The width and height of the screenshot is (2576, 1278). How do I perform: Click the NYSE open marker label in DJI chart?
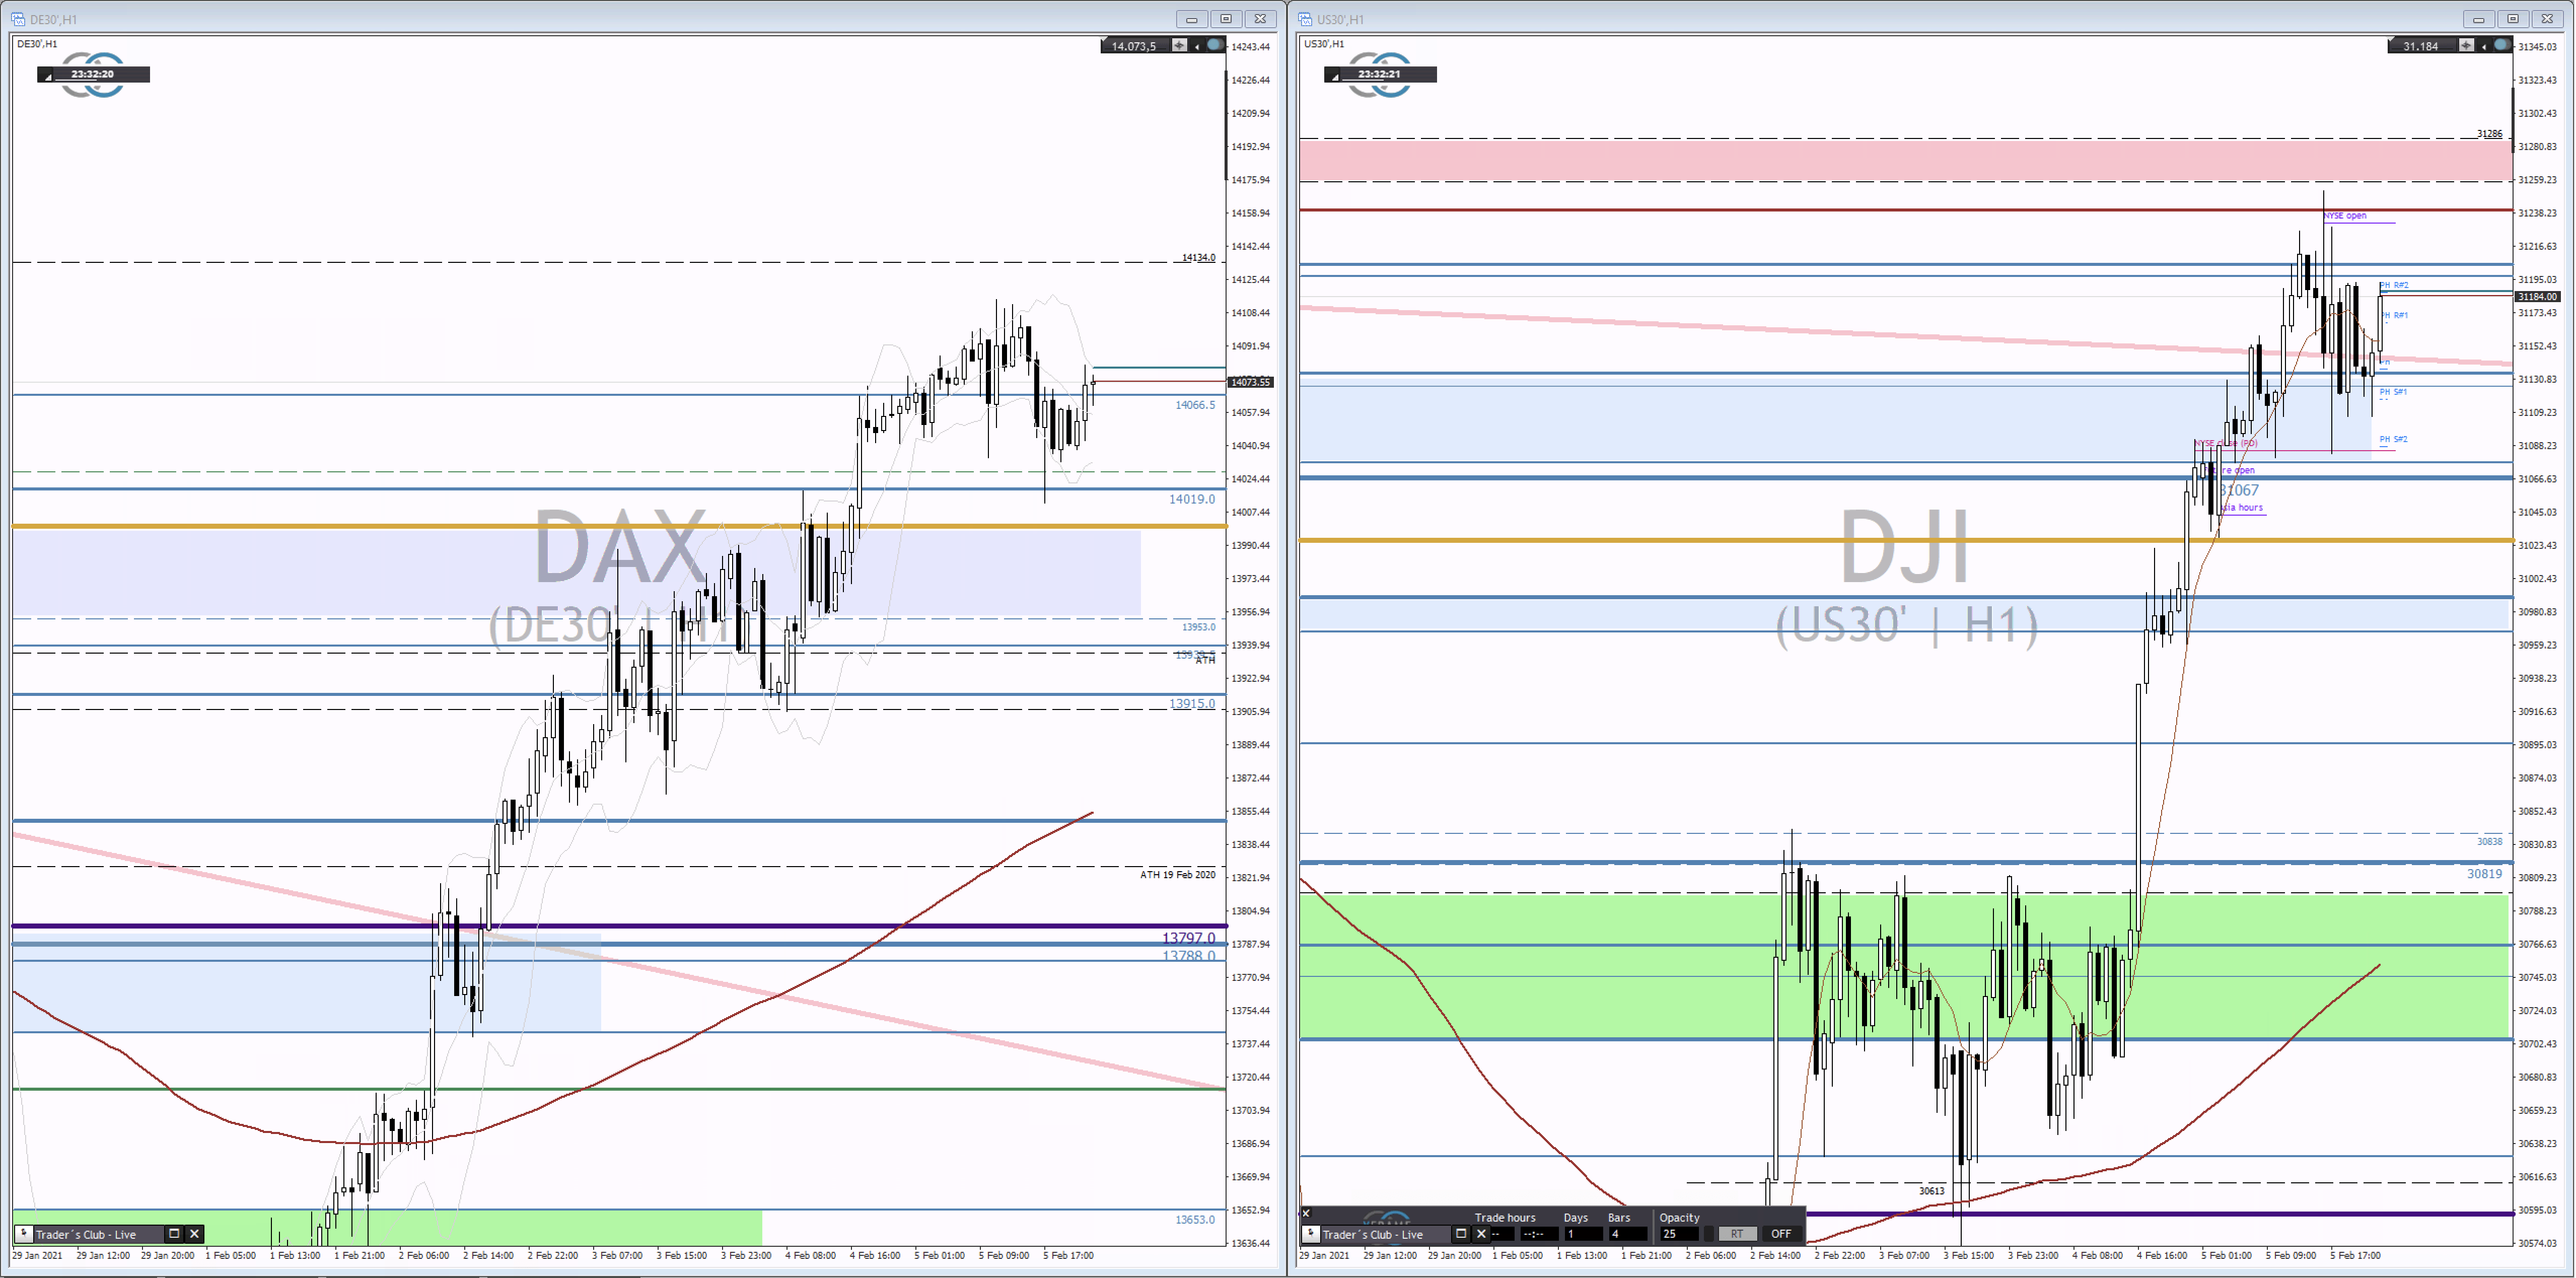pos(2345,216)
